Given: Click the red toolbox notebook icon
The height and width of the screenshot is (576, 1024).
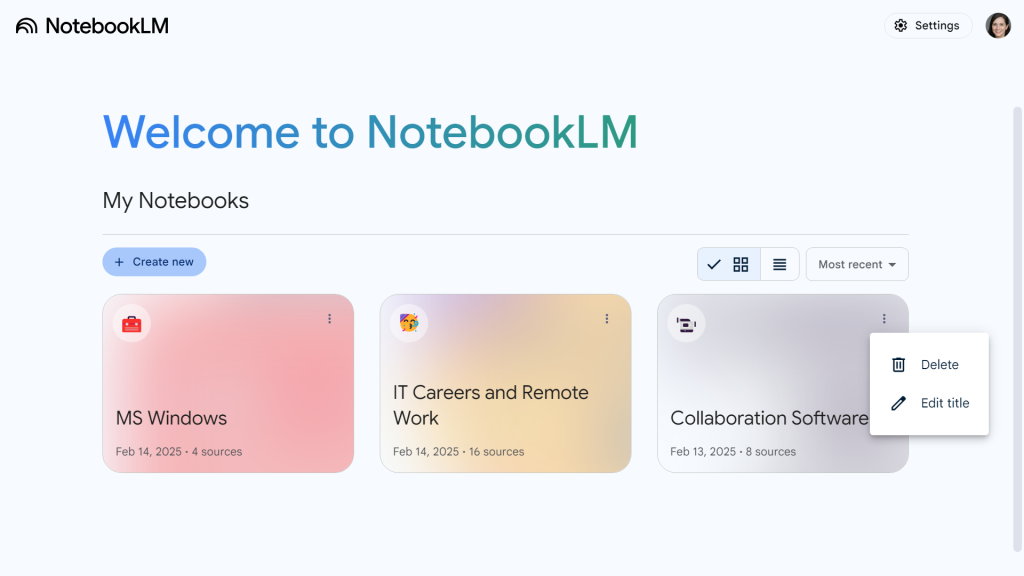Looking at the screenshot, I should (131, 323).
